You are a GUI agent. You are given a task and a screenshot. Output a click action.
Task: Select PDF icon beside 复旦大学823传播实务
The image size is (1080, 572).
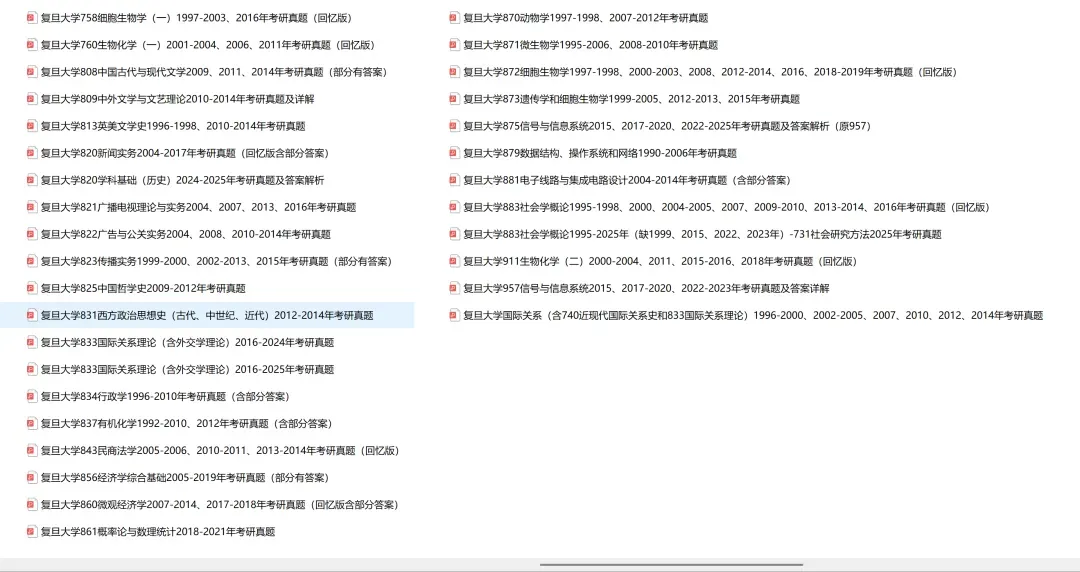32,261
